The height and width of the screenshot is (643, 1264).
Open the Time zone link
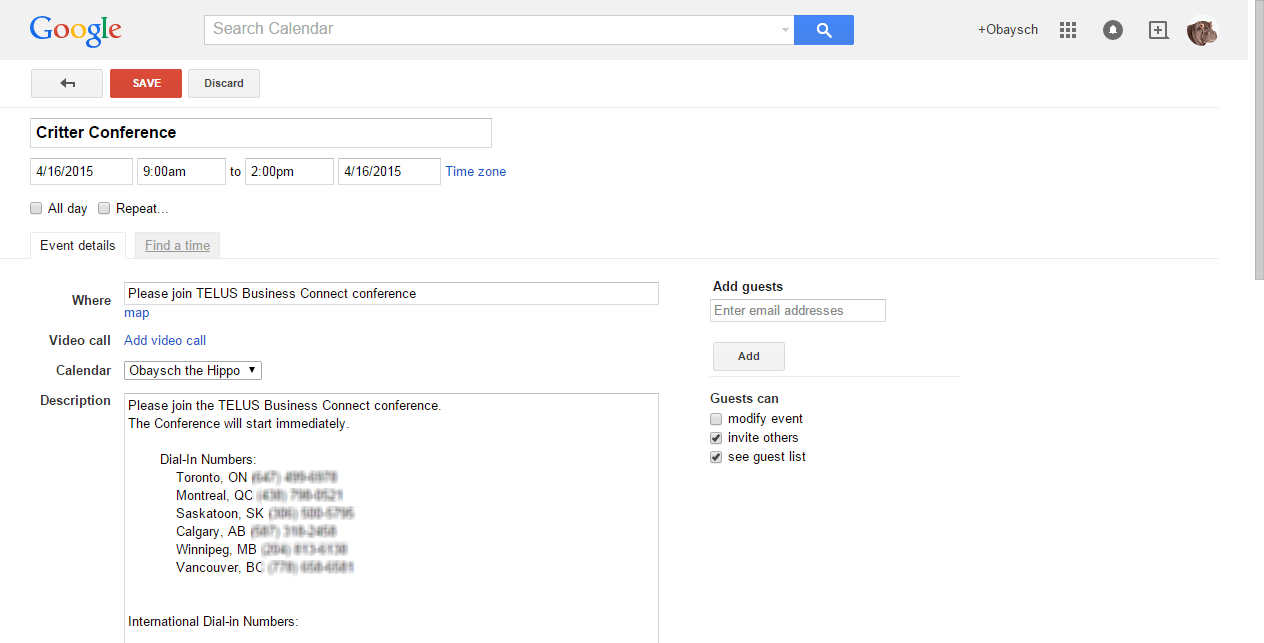coord(475,171)
